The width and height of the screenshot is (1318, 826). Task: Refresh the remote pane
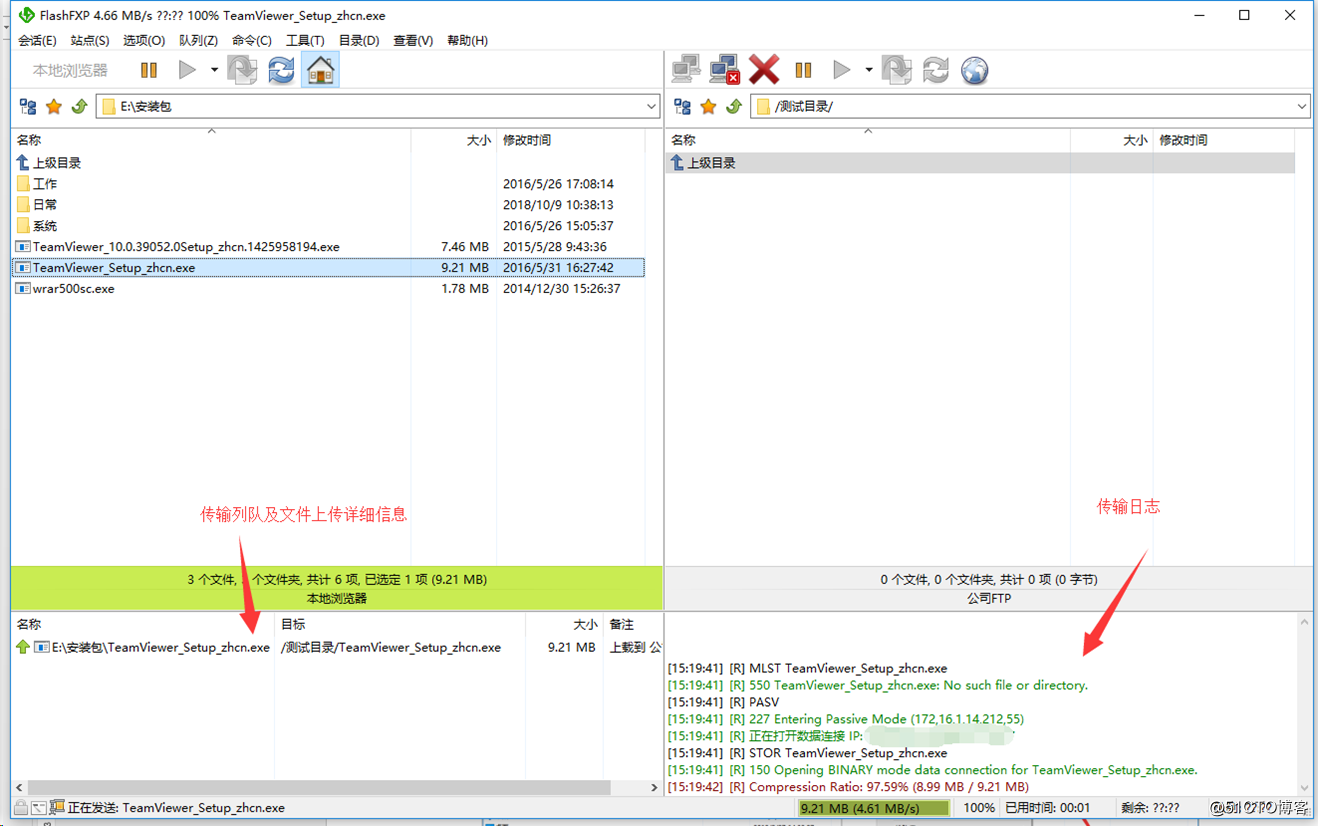tap(936, 70)
